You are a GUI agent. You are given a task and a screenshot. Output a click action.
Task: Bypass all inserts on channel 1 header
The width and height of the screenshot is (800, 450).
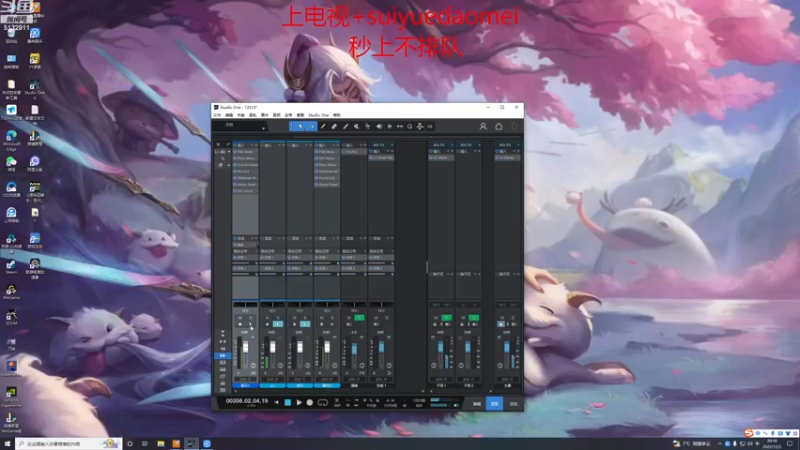click(x=235, y=145)
